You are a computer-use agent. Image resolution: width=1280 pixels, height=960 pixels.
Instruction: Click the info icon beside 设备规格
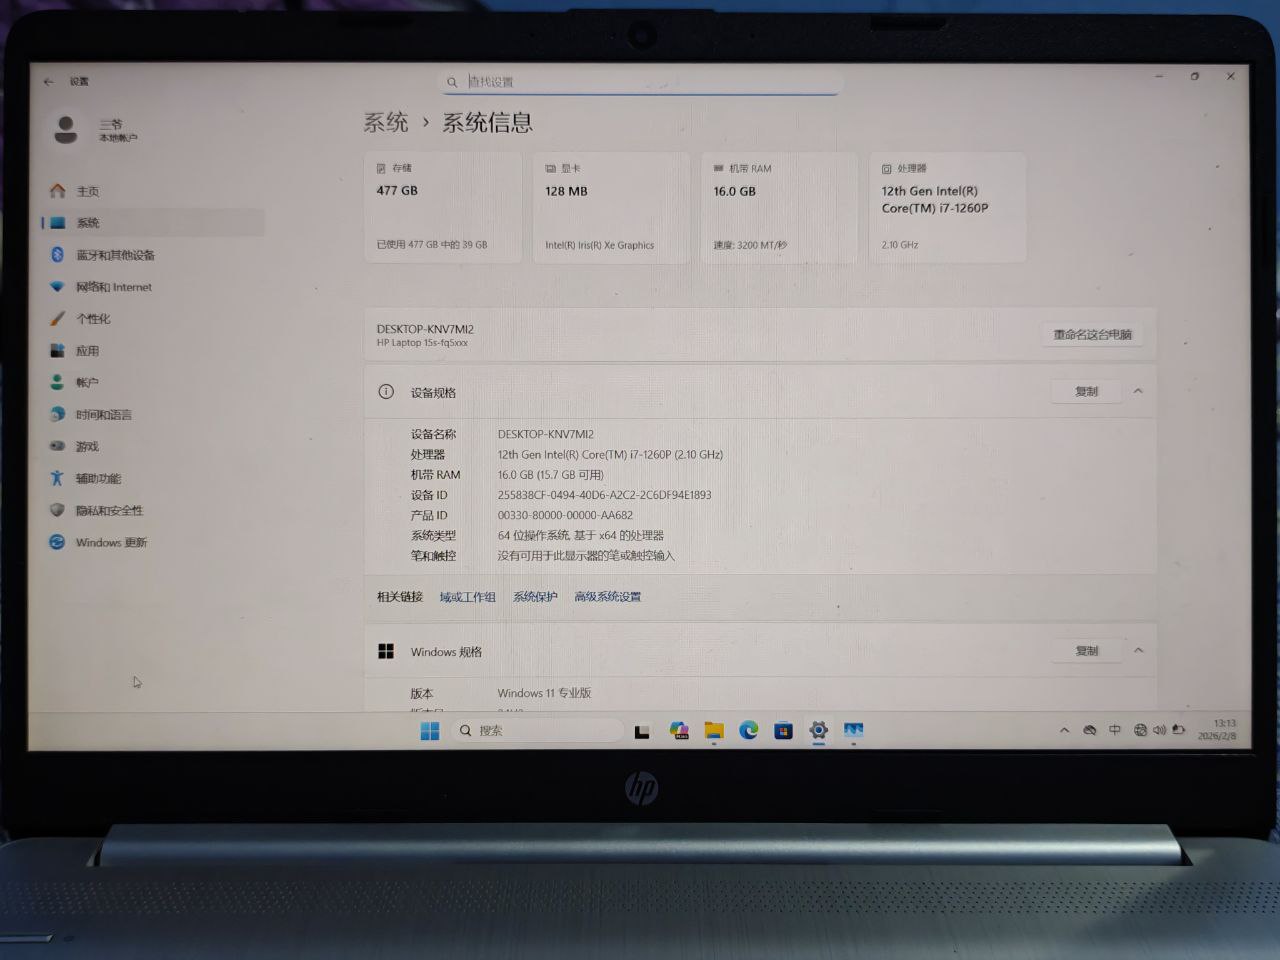386,392
